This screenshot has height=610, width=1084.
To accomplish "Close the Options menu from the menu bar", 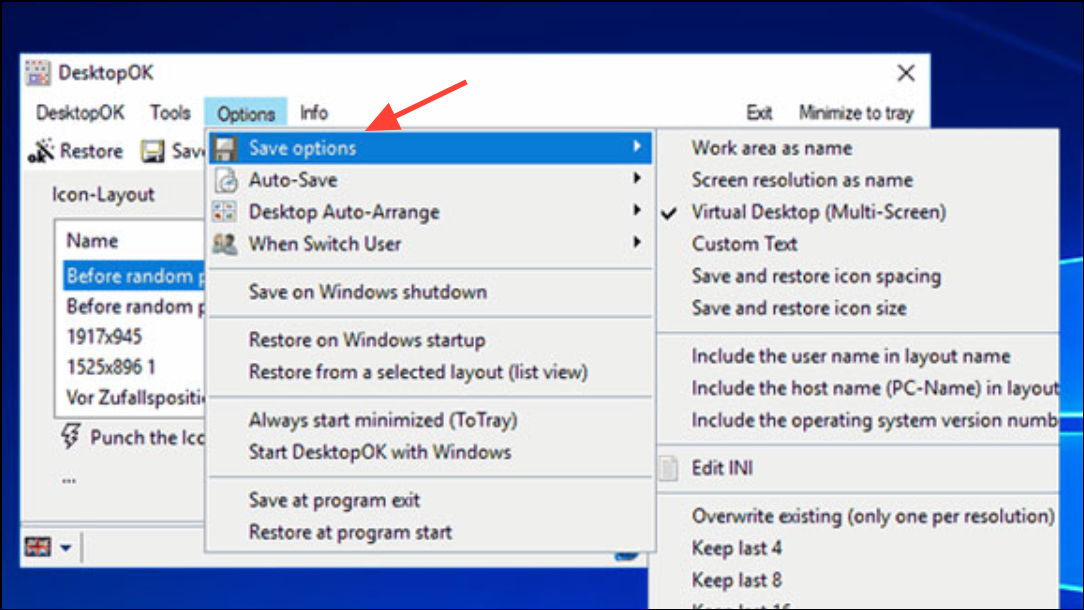I will coord(245,113).
